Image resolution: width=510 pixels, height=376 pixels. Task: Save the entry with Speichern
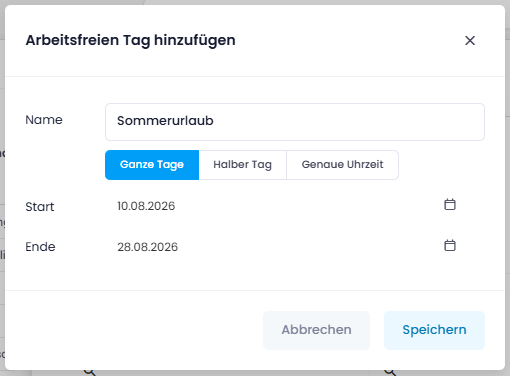[x=434, y=330]
